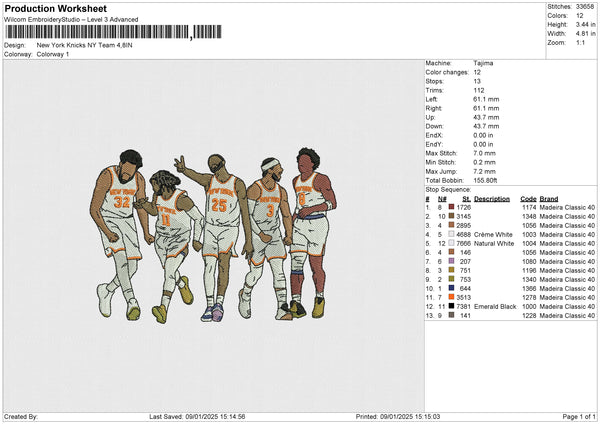Click thread code 1080 in the table
This screenshot has height=424, width=600.
[529, 261]
